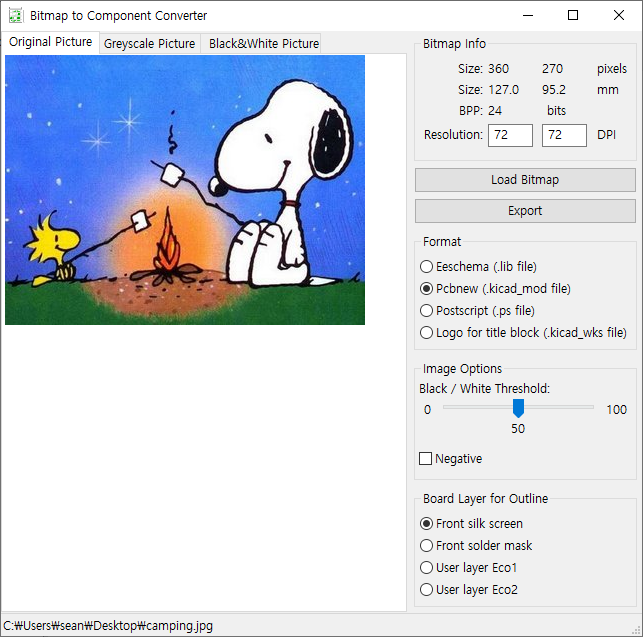Choose User layer Eco2
Image resolution: width=643 pixels, height=637 pixels.
pos(469,590)
